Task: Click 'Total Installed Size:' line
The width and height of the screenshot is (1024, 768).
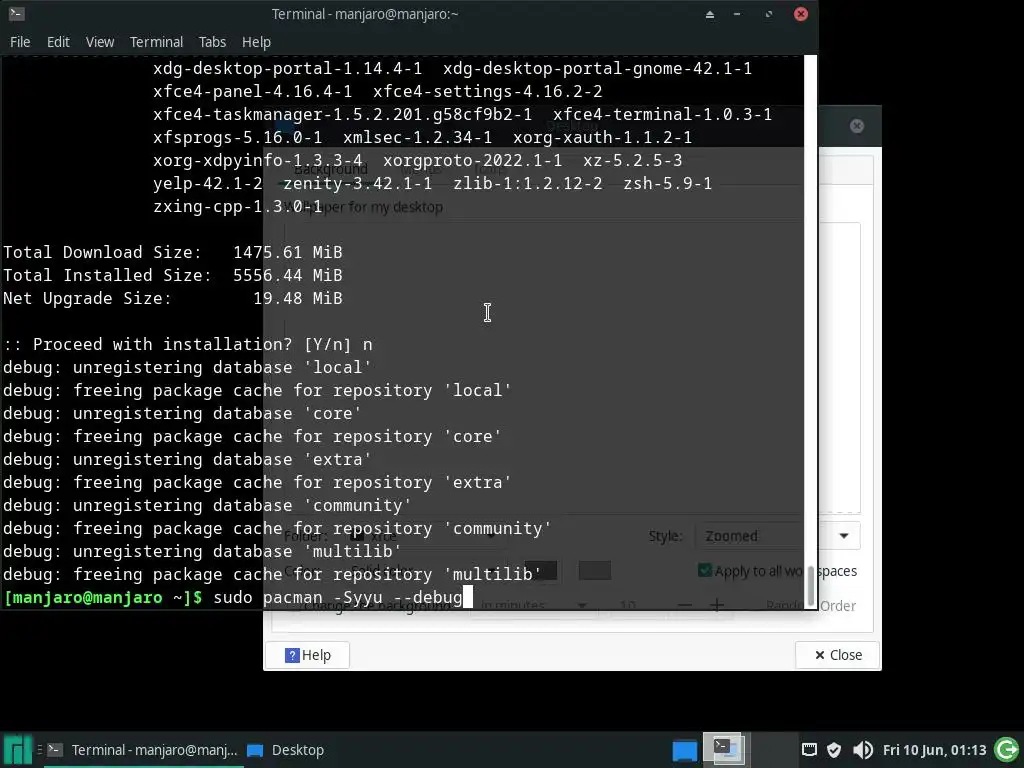Action: point(173,275)
